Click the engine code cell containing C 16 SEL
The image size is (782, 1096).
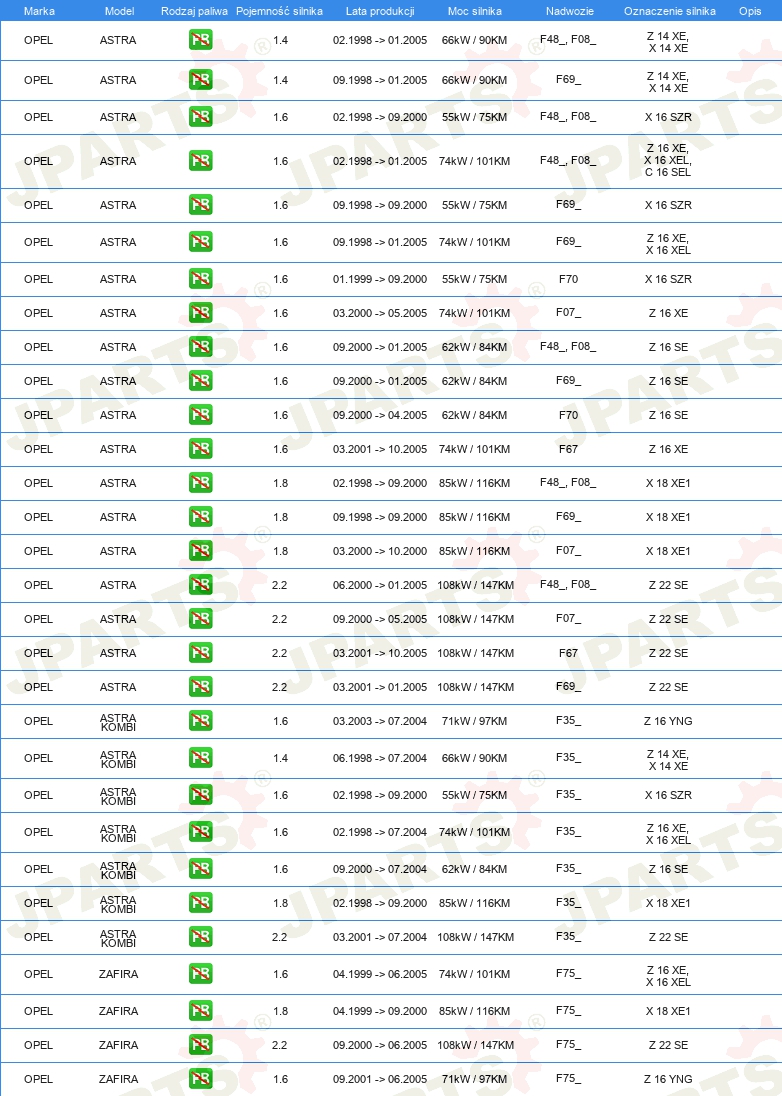[x=668, y=161]
